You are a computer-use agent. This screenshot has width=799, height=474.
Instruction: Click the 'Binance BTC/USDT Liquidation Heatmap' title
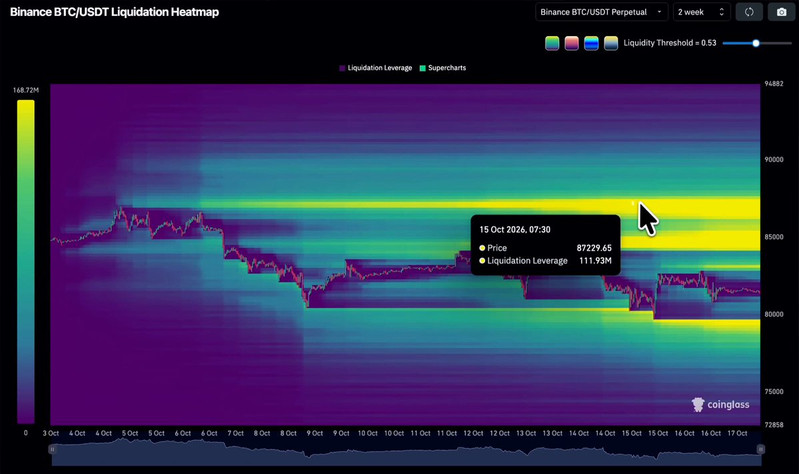114,12
